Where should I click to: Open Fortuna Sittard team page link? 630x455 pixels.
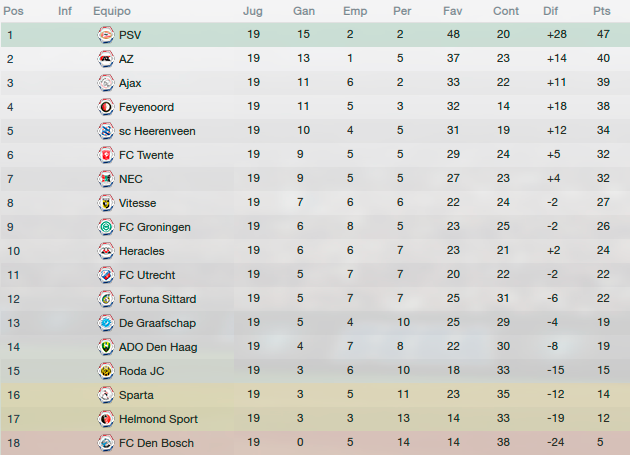point(158,299)
